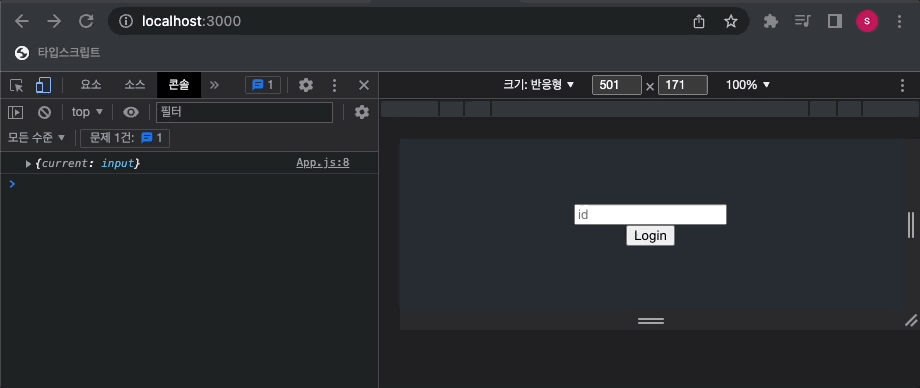Open Chrome three-dot menu
Screen dimensions: 920x388
click(x=899, y=22)
